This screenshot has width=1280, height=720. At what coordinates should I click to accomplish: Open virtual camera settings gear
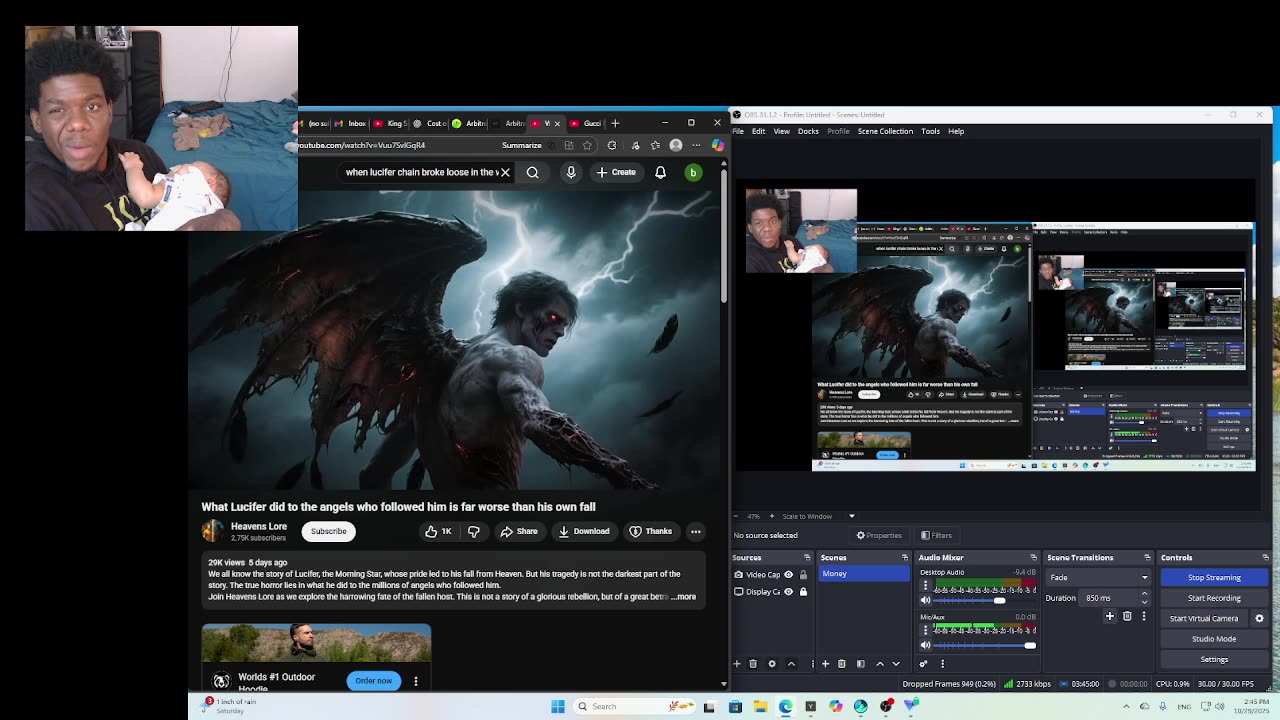click(x=1259, y=618)
